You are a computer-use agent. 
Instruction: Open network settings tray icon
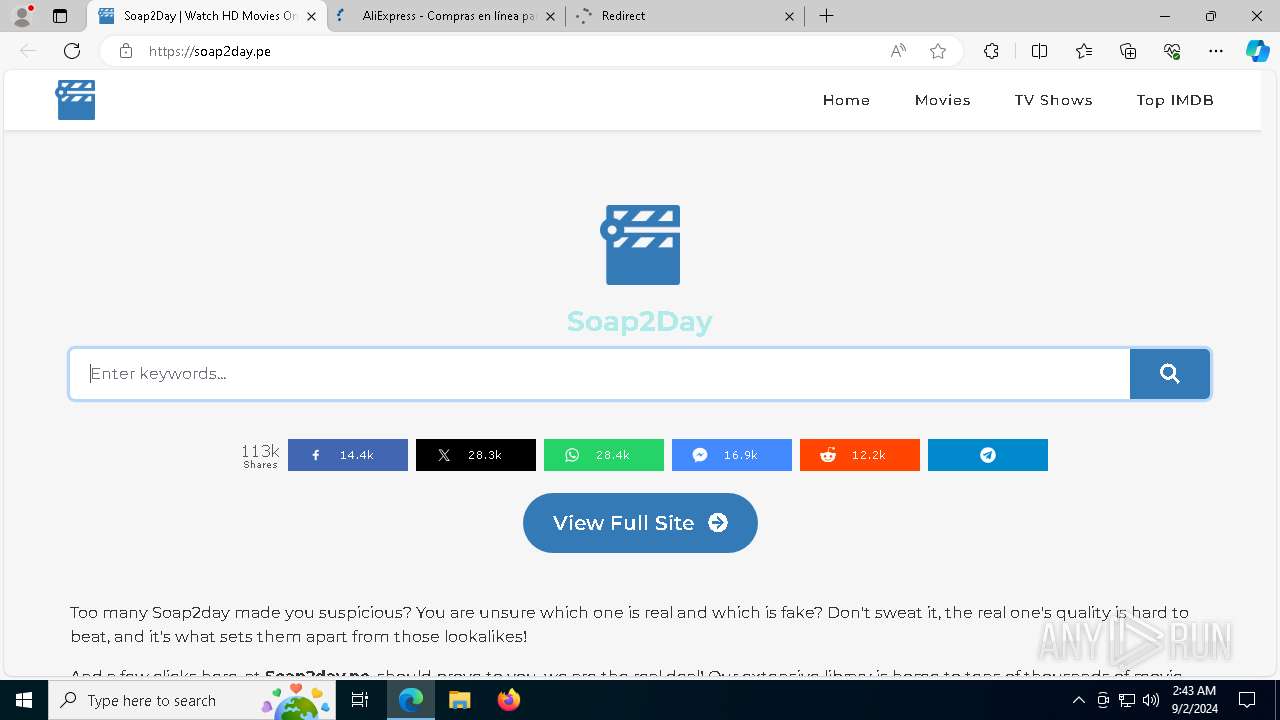pos(1127,700)
